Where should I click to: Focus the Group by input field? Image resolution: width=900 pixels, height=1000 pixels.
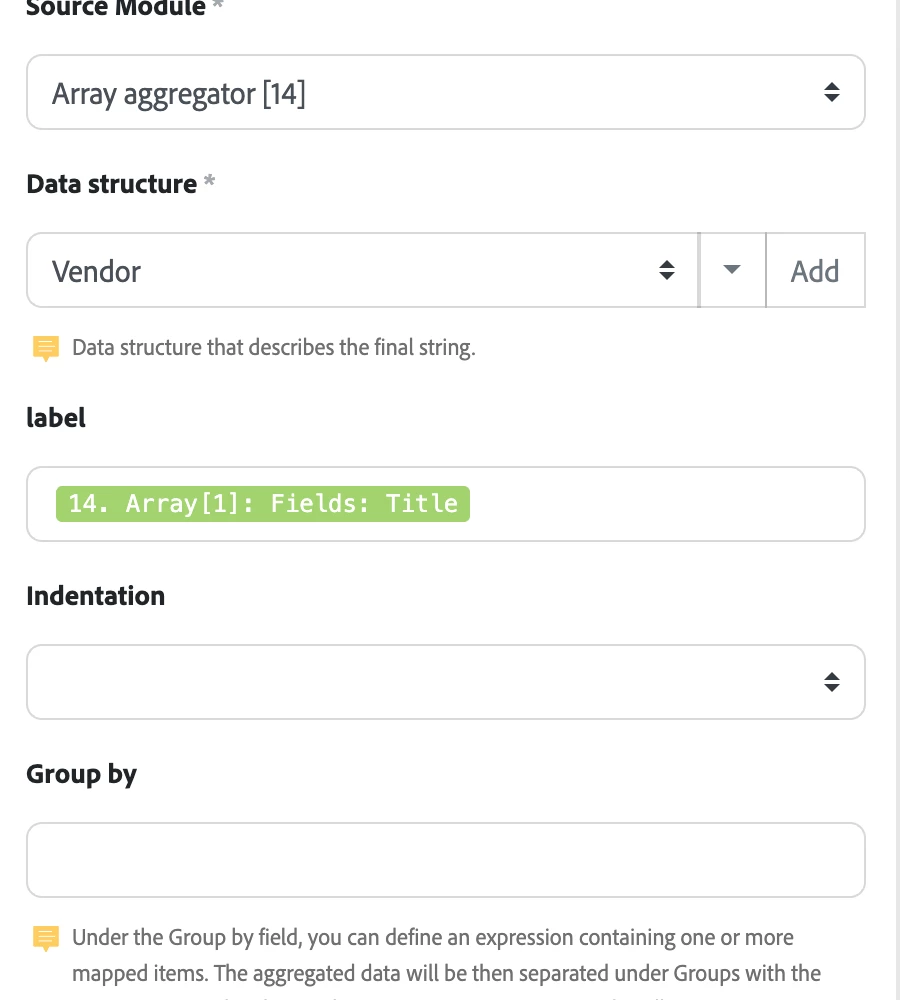pyautogui.click(x=445, y=860)
